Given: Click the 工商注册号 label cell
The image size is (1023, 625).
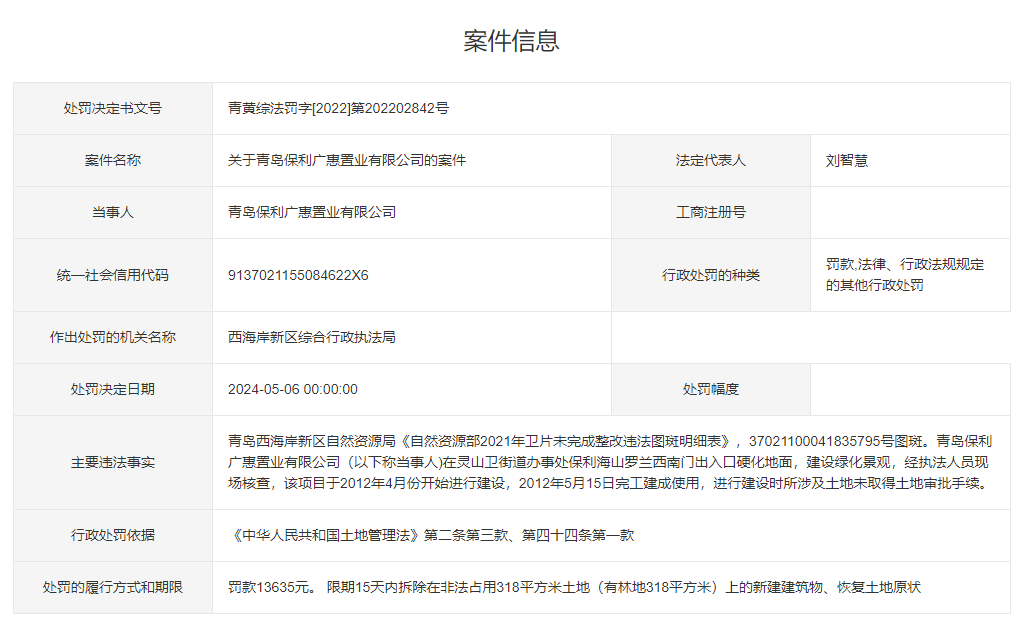Looking at the screenshot, I should (x=710, y=212).
